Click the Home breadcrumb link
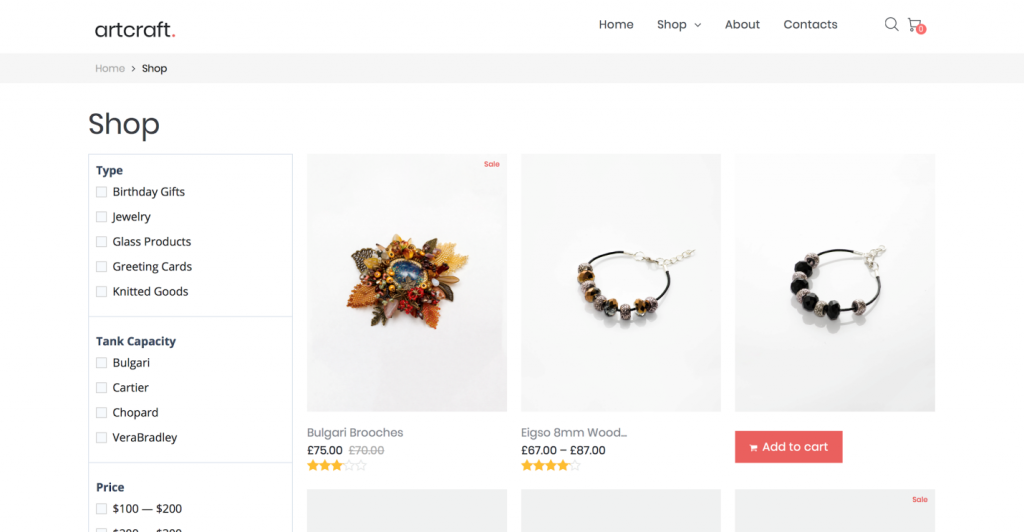This screenshot has height=532, width=1024. (110, 69)
